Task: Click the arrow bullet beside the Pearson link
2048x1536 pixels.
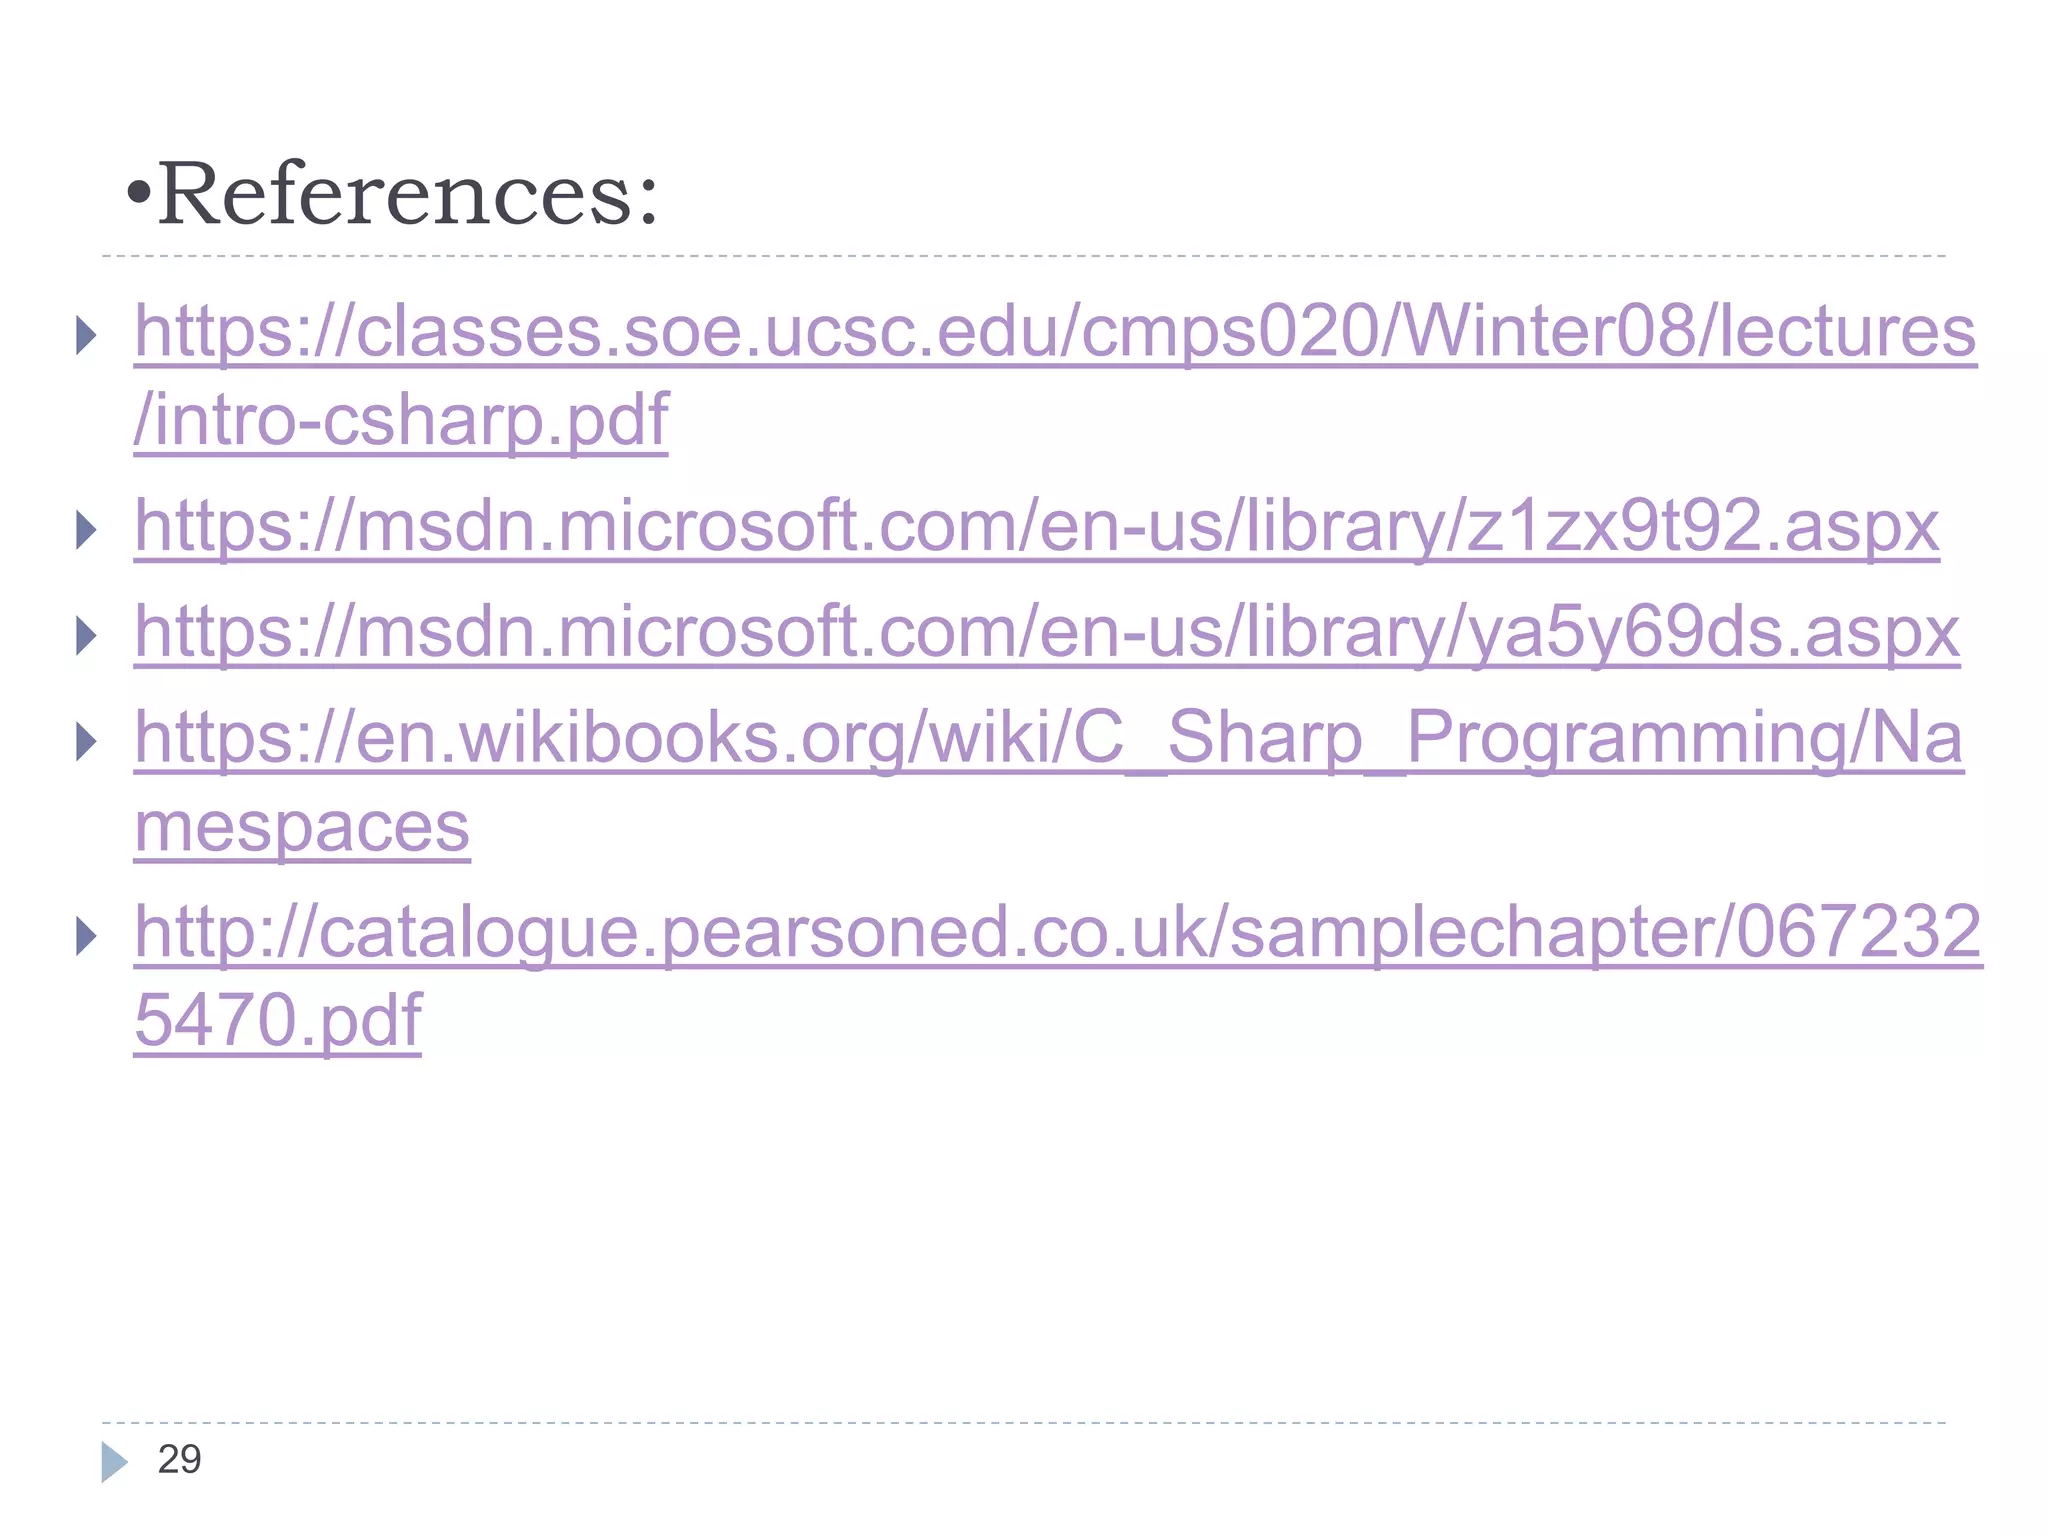Action: (87, 936)
